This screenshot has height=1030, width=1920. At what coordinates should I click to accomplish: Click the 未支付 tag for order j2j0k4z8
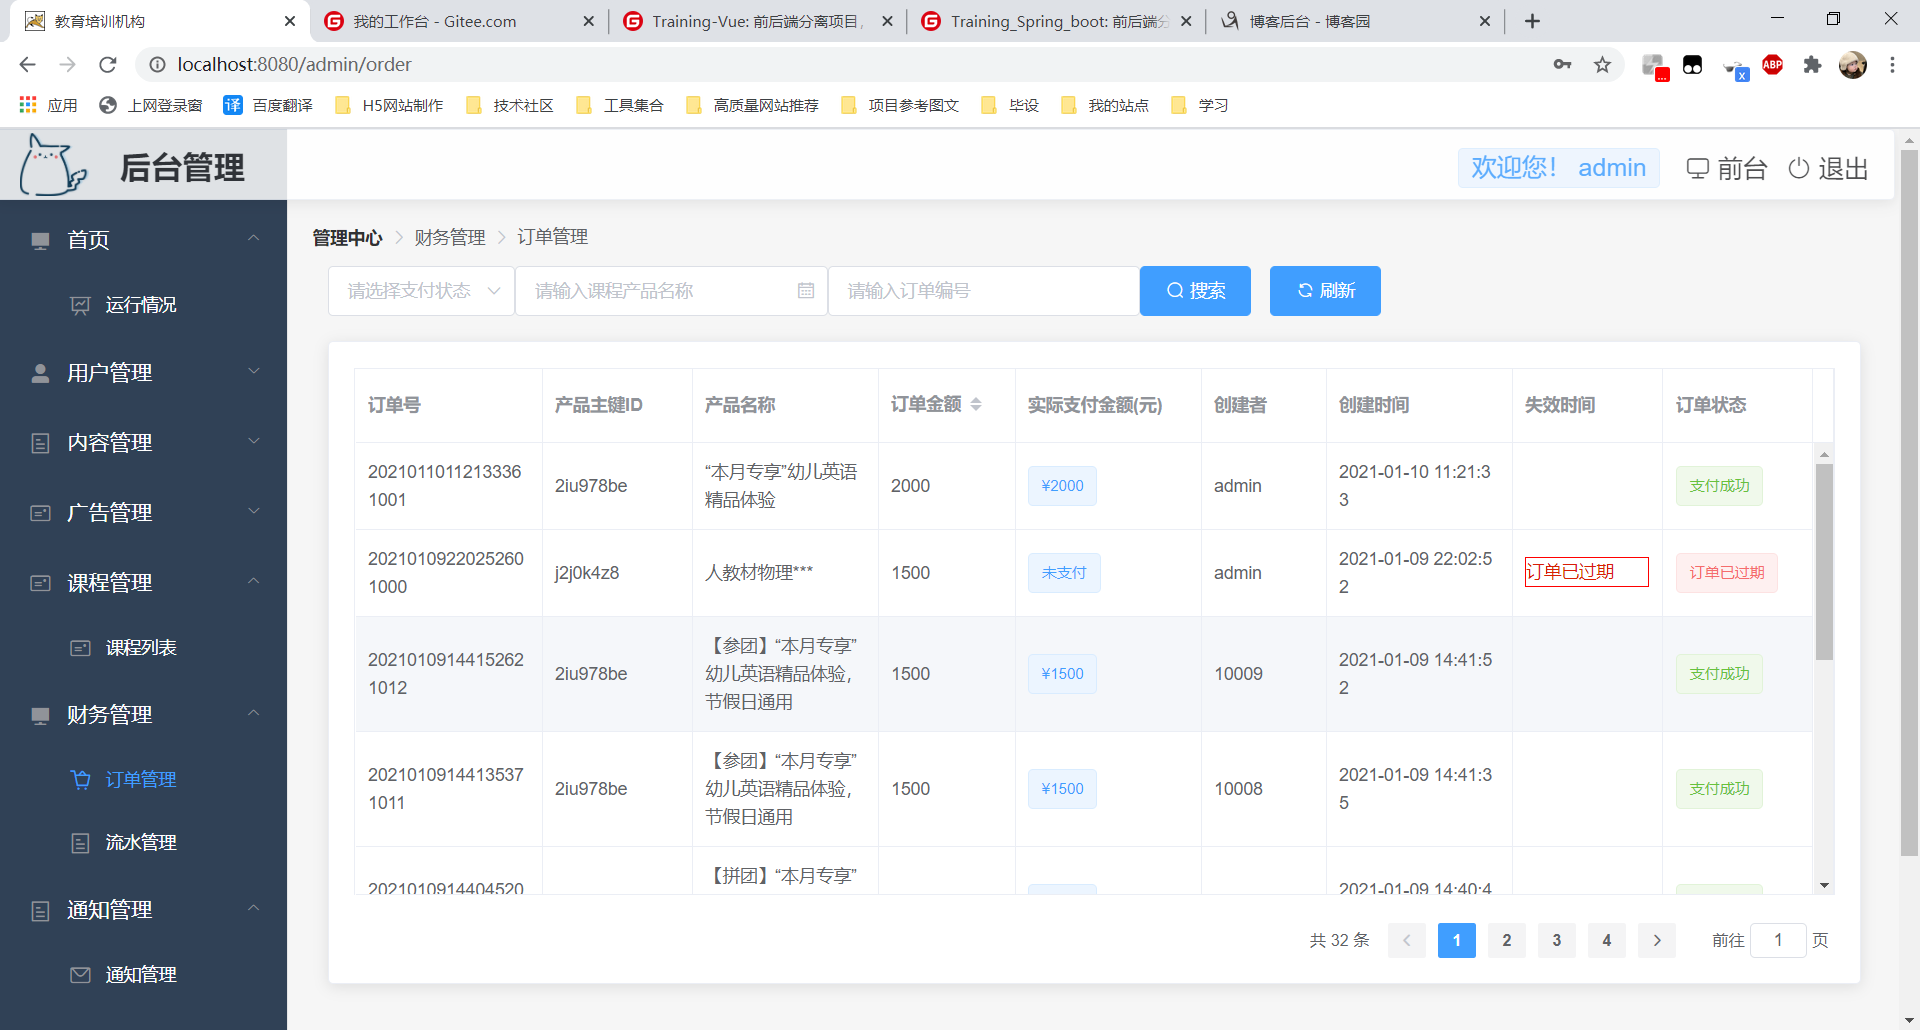1064,573
